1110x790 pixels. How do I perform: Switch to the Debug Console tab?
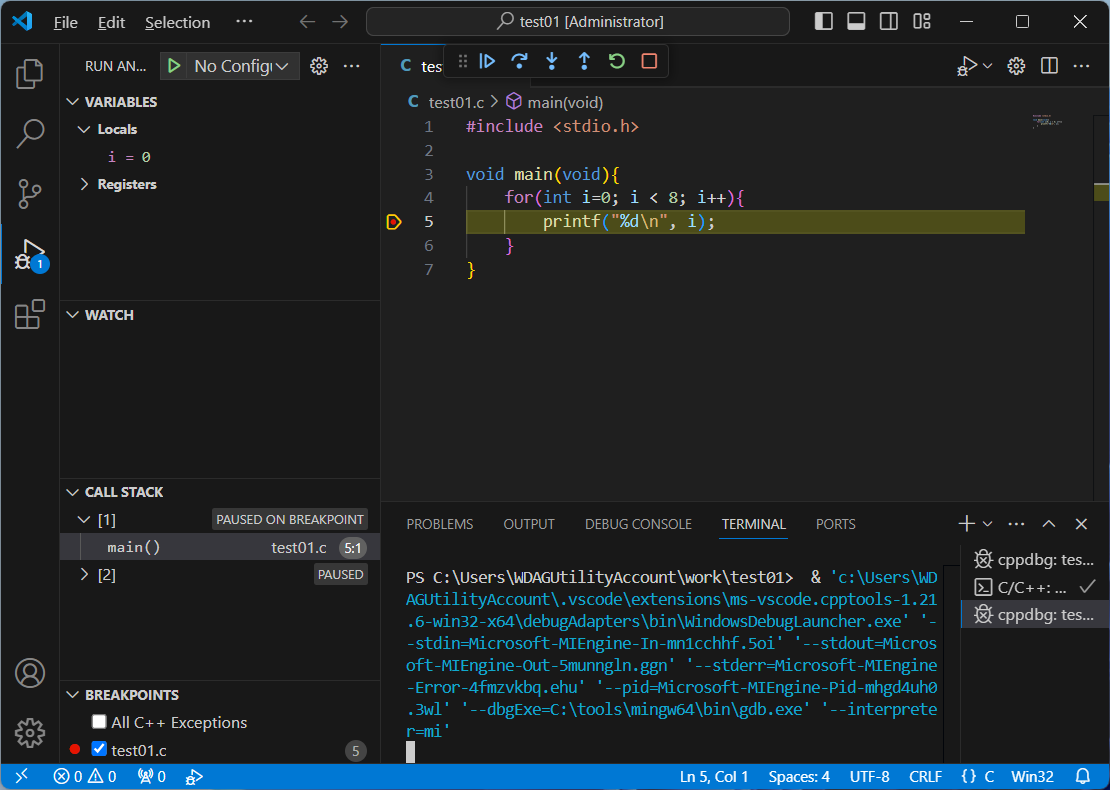638,524
